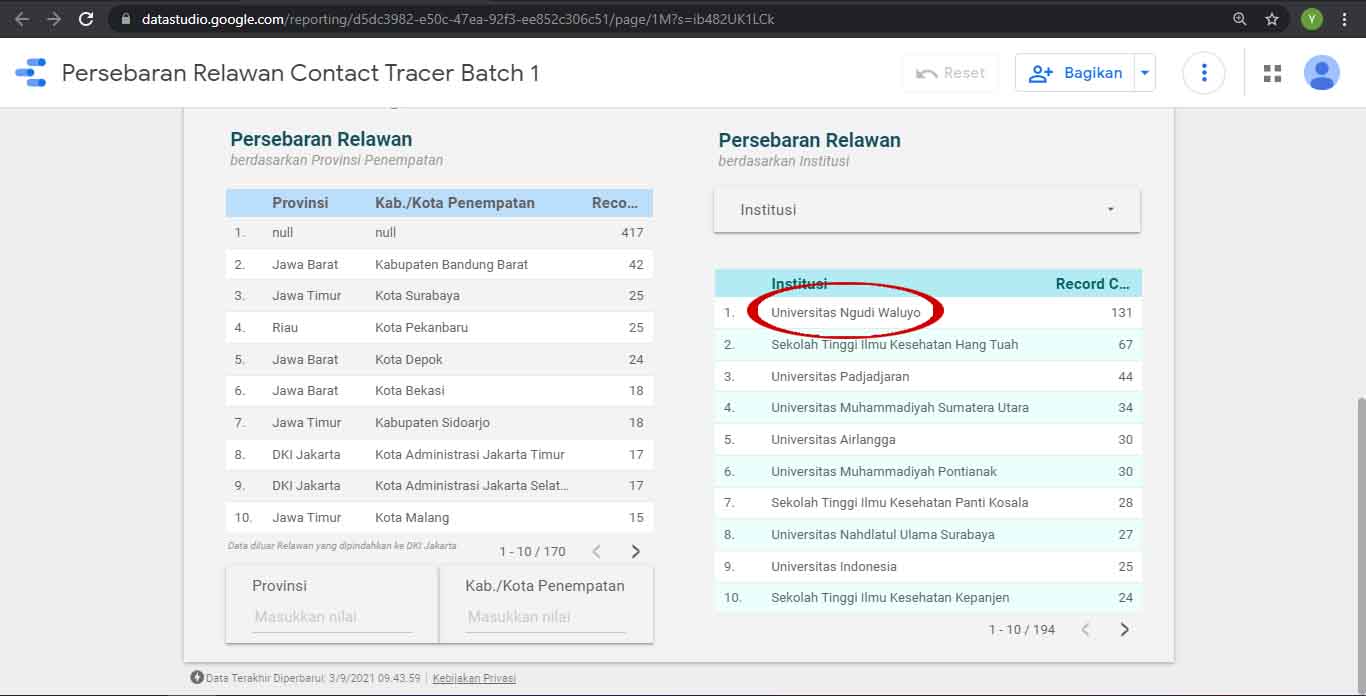Click the Bagikan share button
This screenshot has height=696, width=1366.
coord(1075,73)
